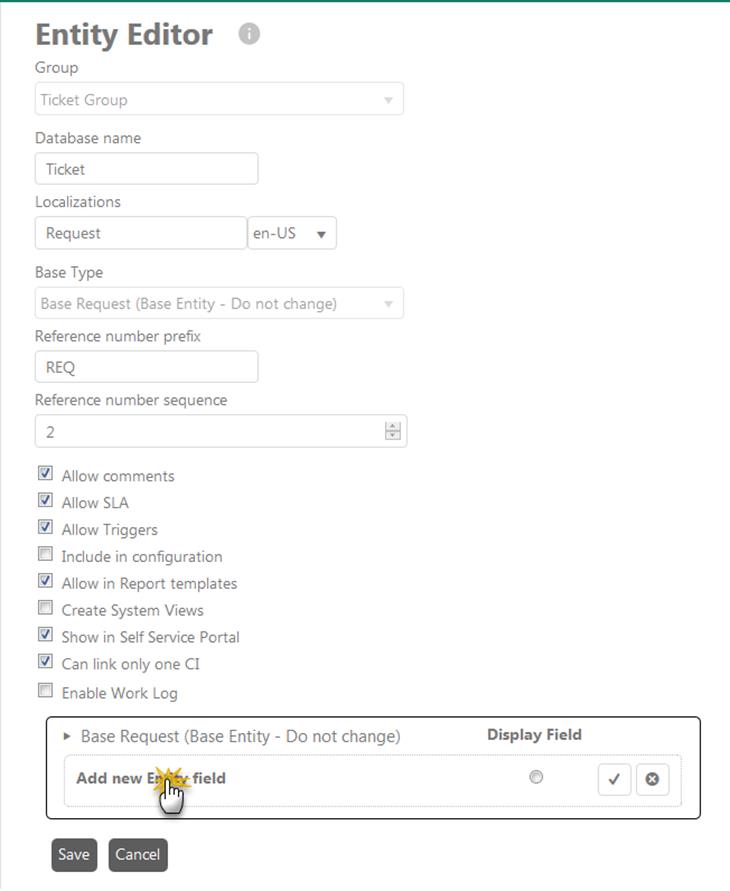This screenshot has width=730, height=891.
Task: Cancel new entity field with X icon
Action: point(652,779)
